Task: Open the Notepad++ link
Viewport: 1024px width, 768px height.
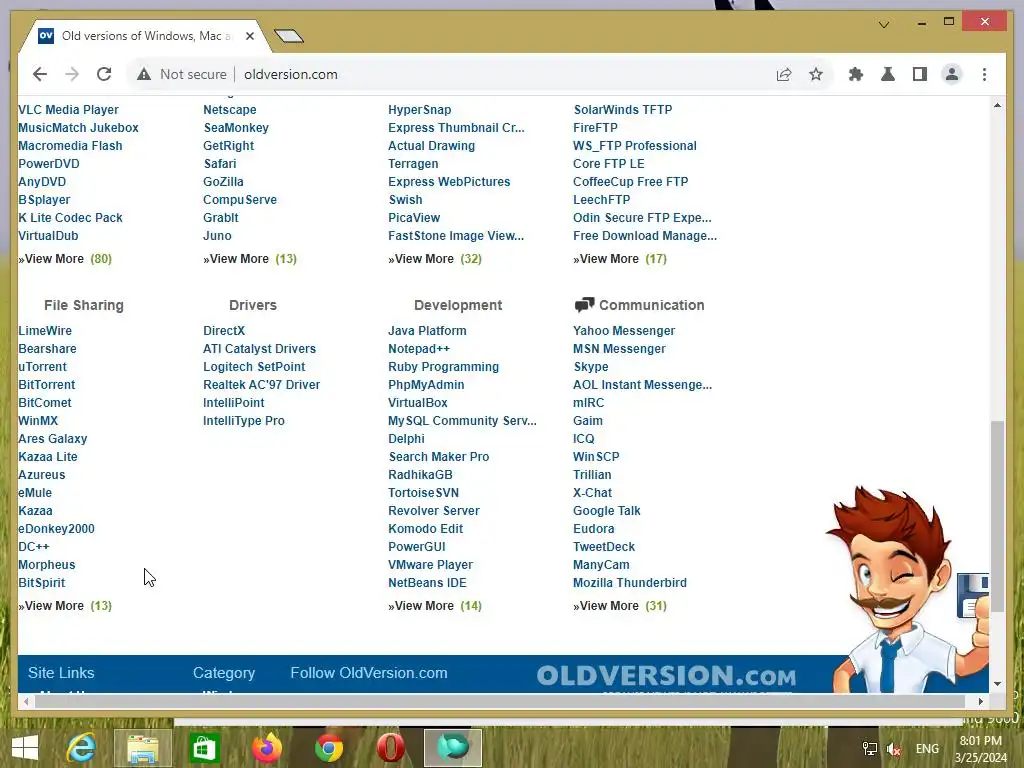Action: (x=419, y=349)
